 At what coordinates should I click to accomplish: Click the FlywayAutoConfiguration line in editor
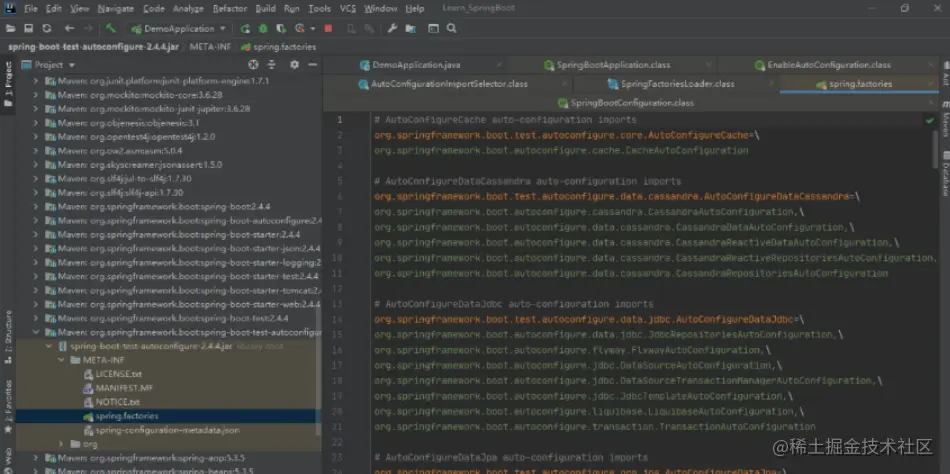tap(573, 350)
